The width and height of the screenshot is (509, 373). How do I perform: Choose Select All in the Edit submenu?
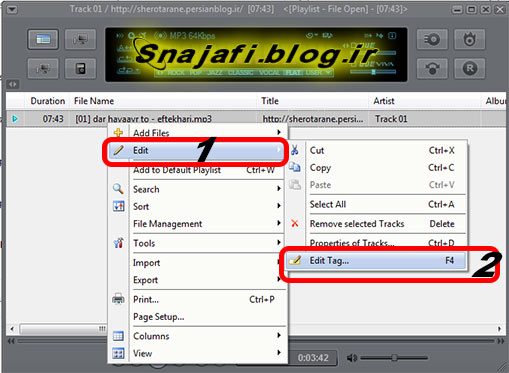(x=376, y=204)
